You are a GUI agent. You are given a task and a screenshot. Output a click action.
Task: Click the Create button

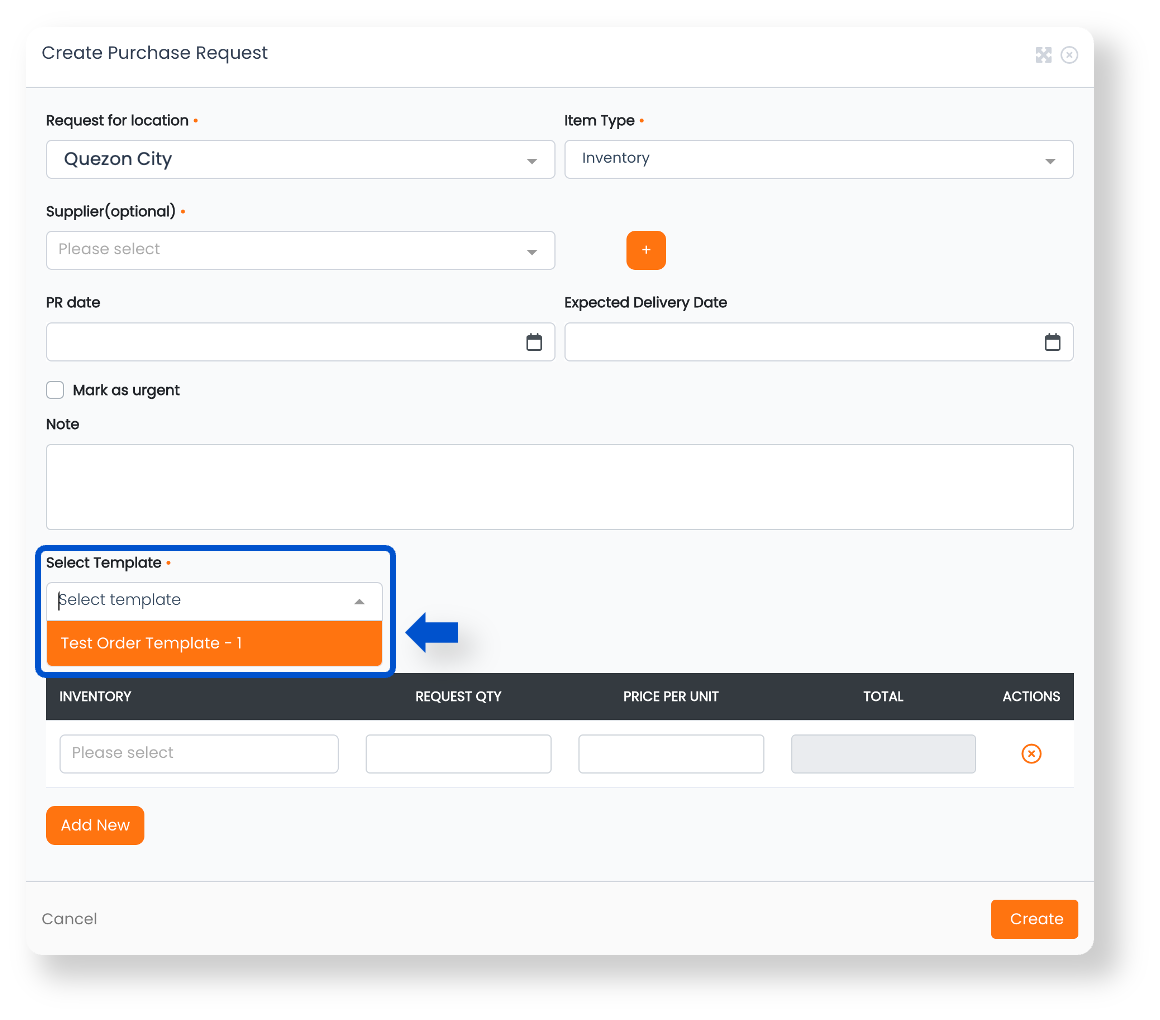[1034, 919]
